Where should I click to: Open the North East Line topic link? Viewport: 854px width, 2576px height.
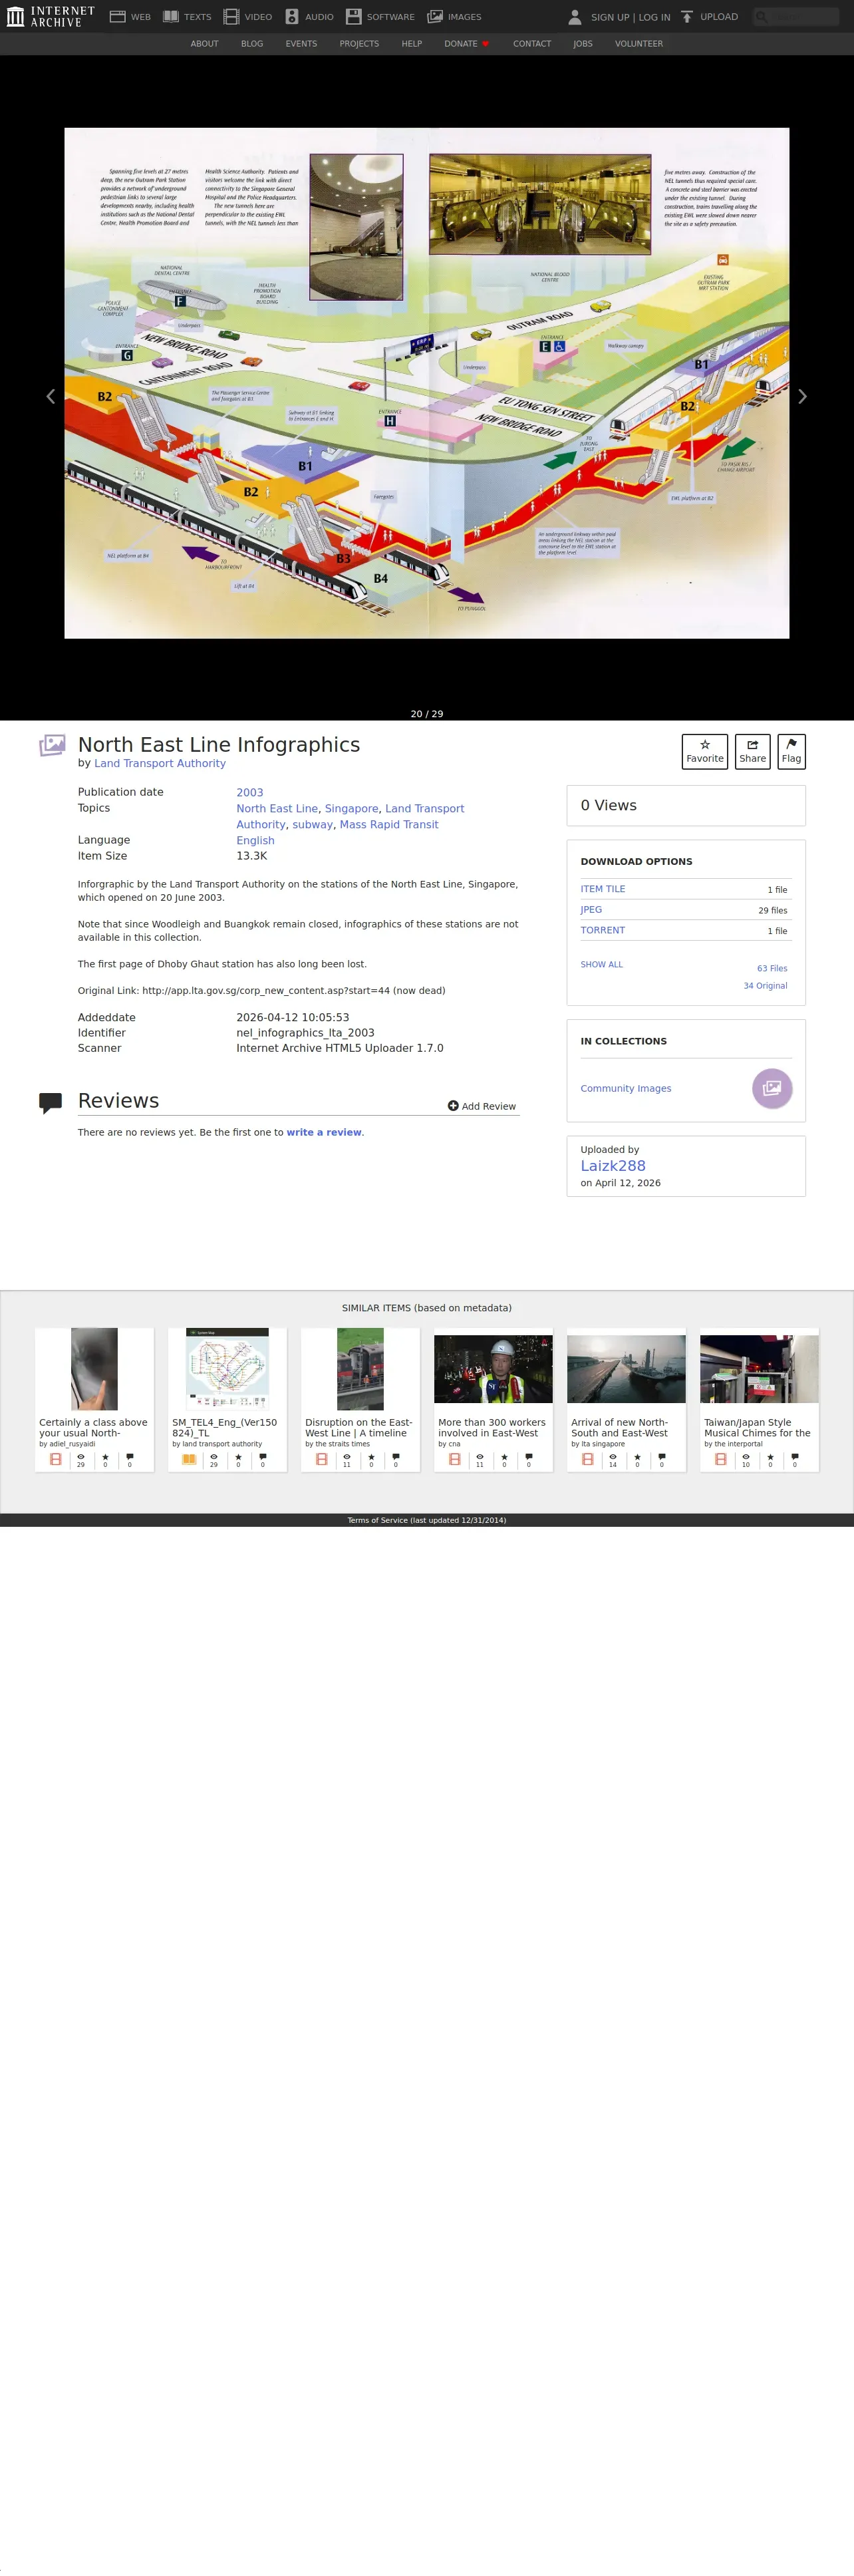277,809
